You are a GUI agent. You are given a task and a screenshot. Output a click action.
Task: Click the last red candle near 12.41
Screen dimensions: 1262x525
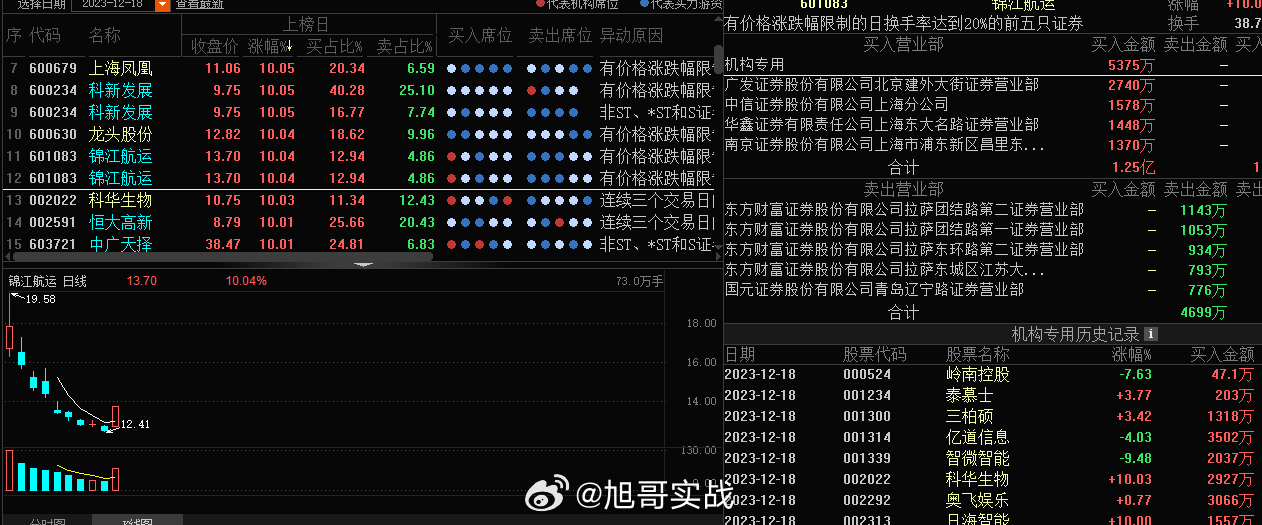pyautogui.click(x=116, y=417)
